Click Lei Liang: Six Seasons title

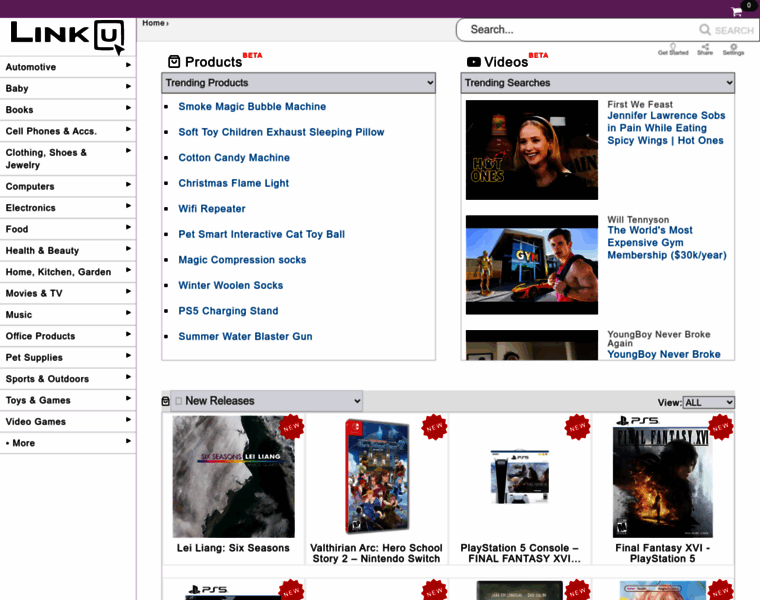[233, 548]
